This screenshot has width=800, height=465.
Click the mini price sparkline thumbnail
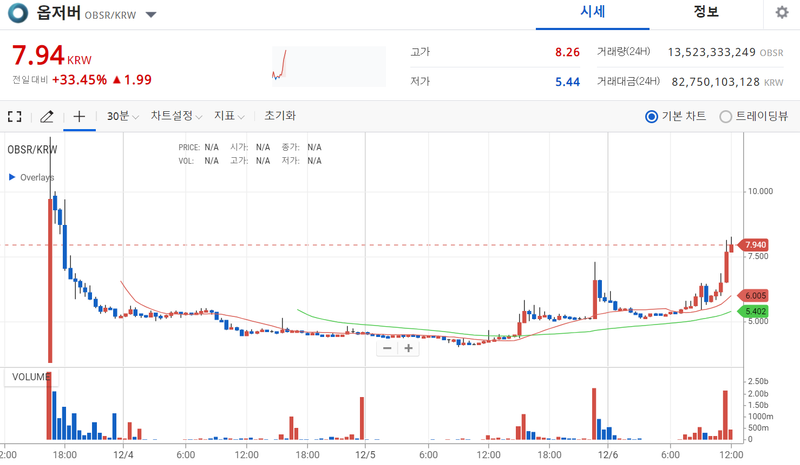329,66
